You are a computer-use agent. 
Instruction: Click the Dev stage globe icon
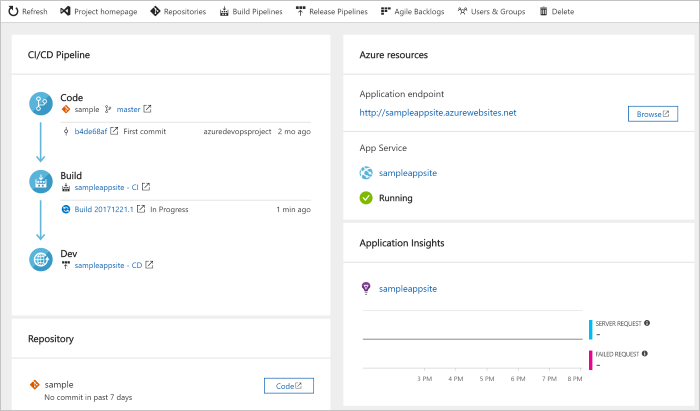pyautogui.click(x=41, y=260)
